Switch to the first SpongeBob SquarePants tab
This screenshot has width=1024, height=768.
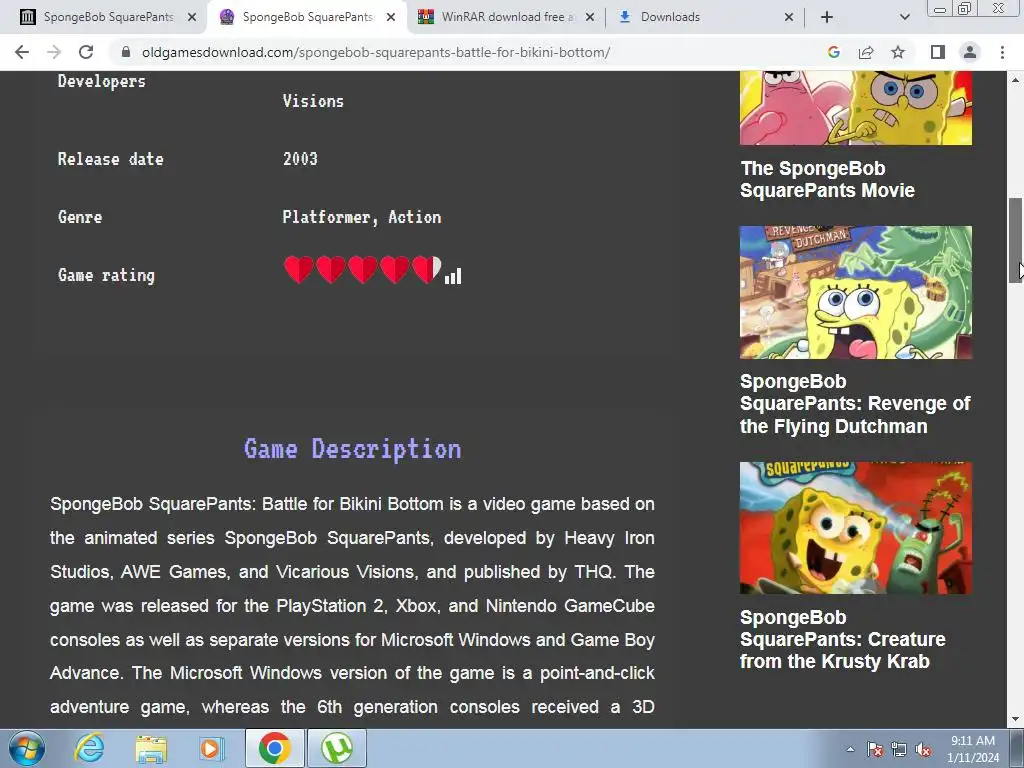[108, 17]
